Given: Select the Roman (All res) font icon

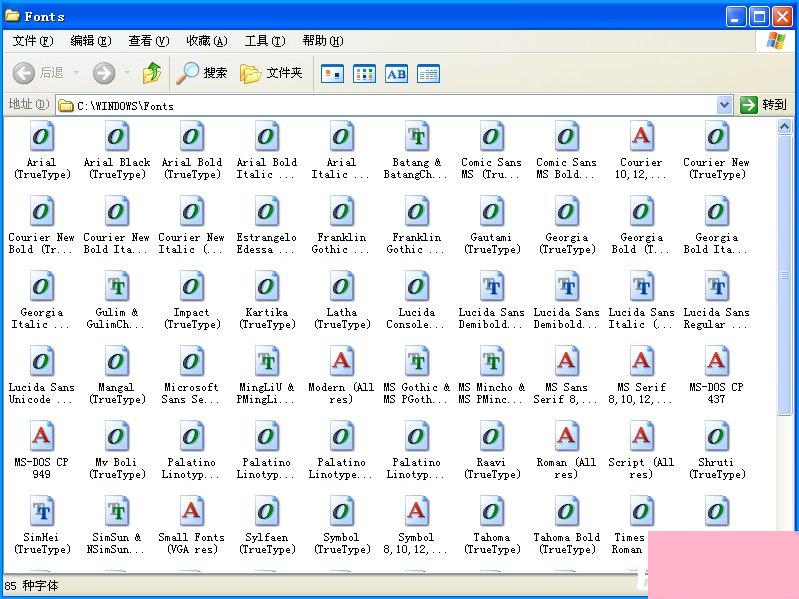Looking at the screenshot, I should tap(567, 436).
